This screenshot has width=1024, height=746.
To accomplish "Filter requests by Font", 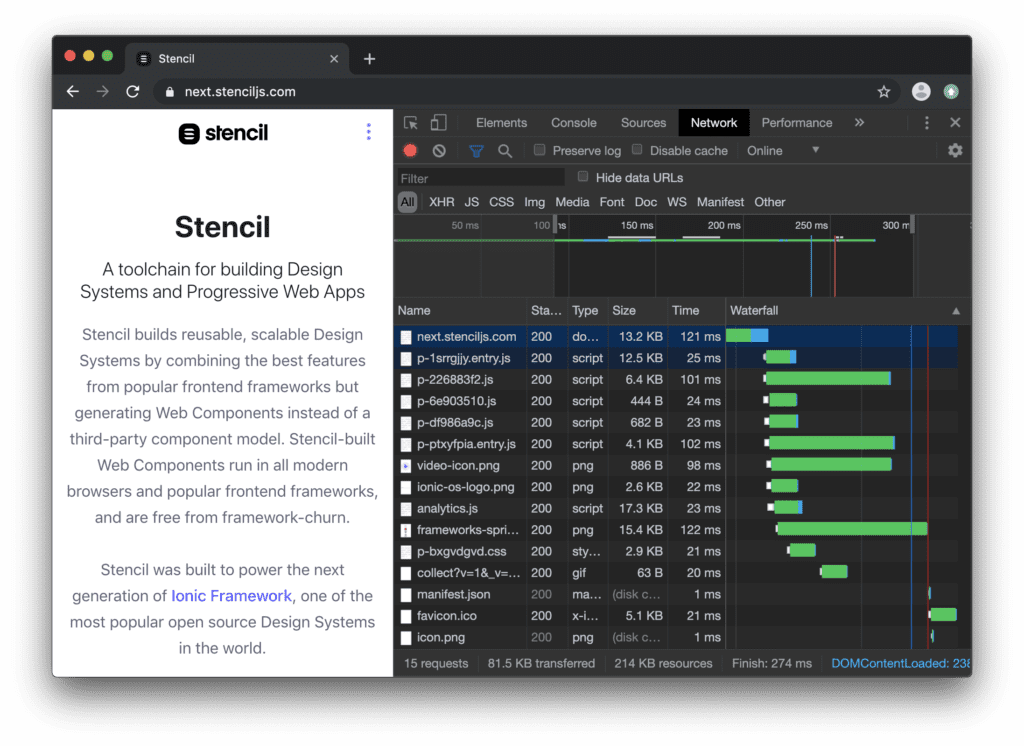I will tap(612, 203).
